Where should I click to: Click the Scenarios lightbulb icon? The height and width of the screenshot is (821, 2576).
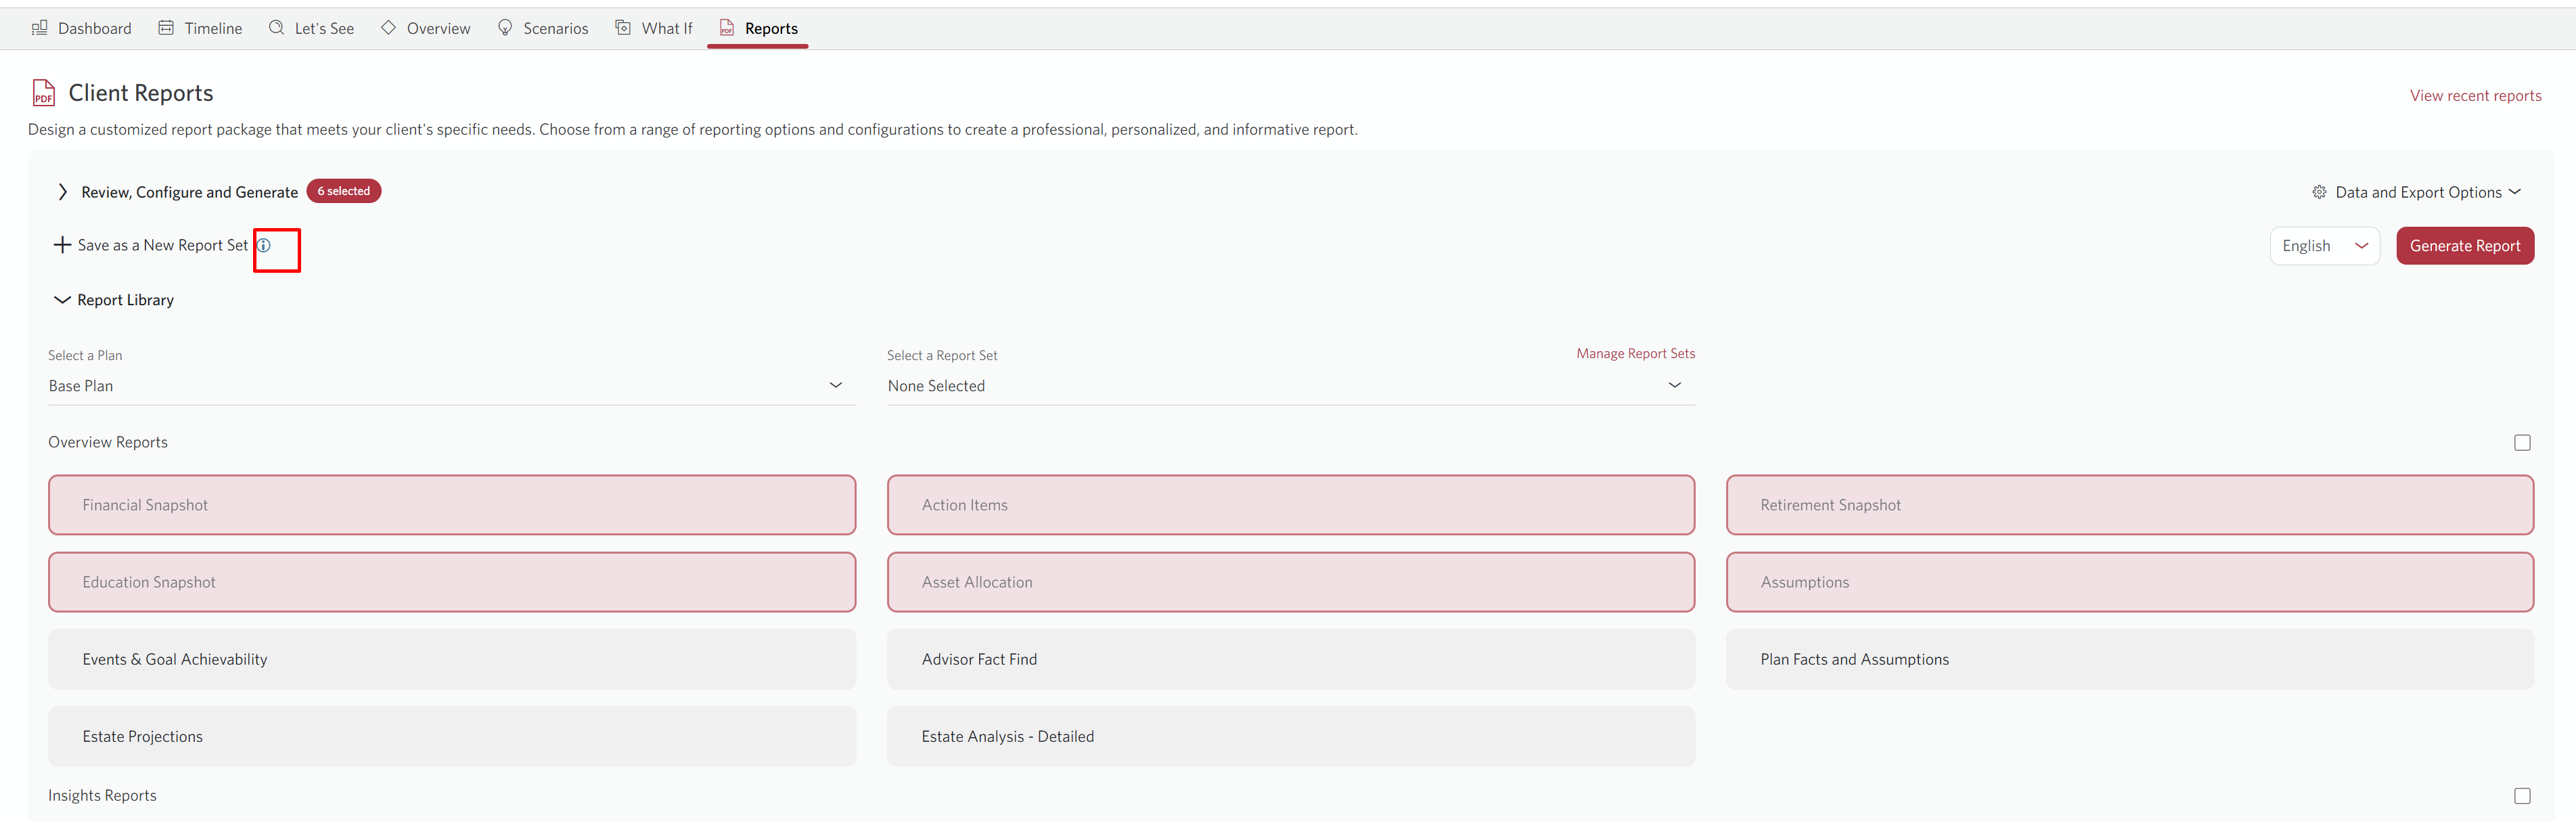coord(505,28)
